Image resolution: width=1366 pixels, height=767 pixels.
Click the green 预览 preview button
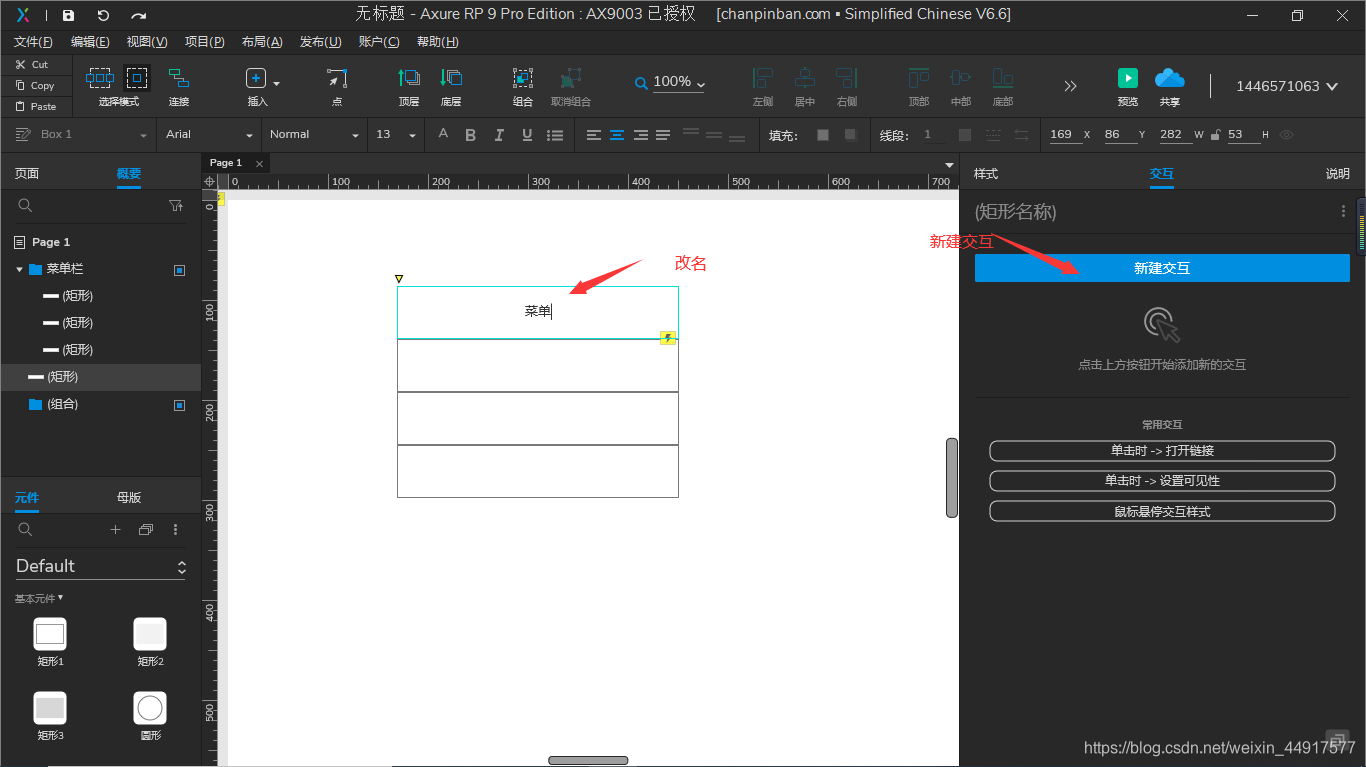click(x=1128, y=78)
